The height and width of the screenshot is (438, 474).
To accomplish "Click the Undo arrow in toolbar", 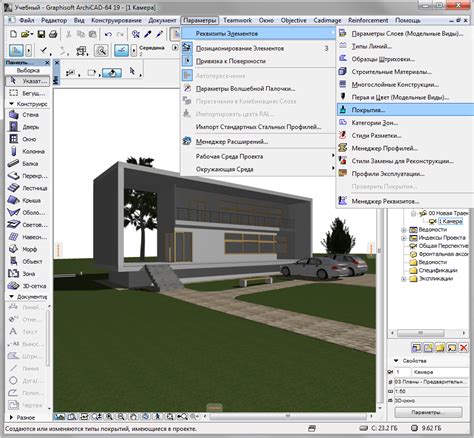I will click(x=108, y=34).
